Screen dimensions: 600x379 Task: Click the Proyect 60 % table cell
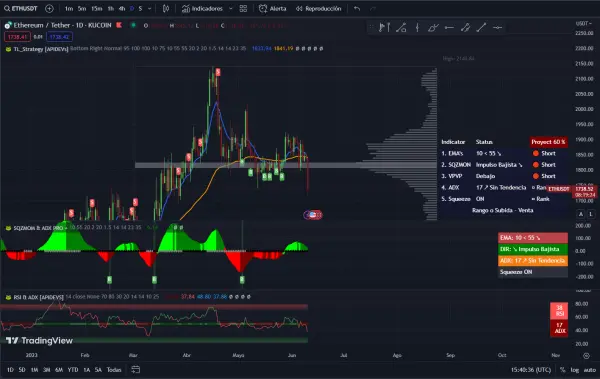point(548,142)
